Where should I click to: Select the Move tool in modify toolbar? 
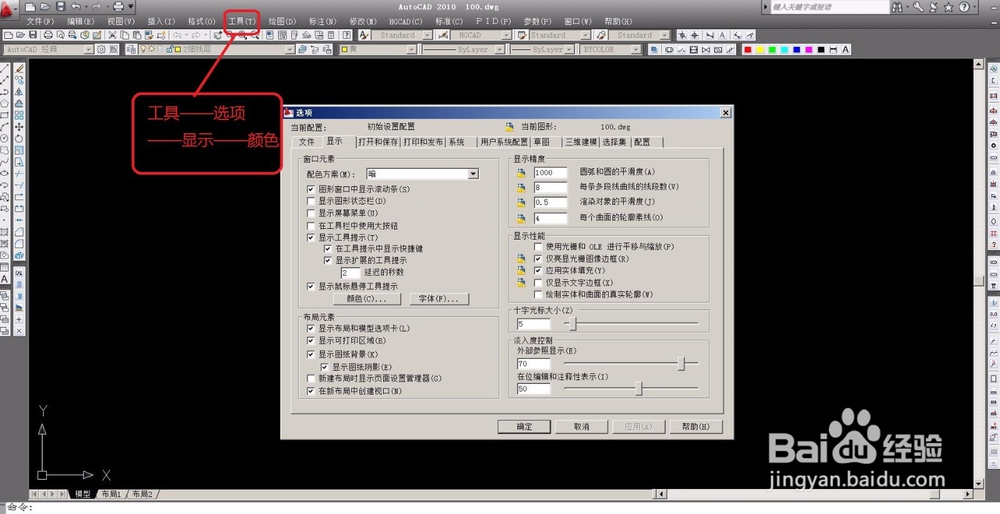pos(19,126)
